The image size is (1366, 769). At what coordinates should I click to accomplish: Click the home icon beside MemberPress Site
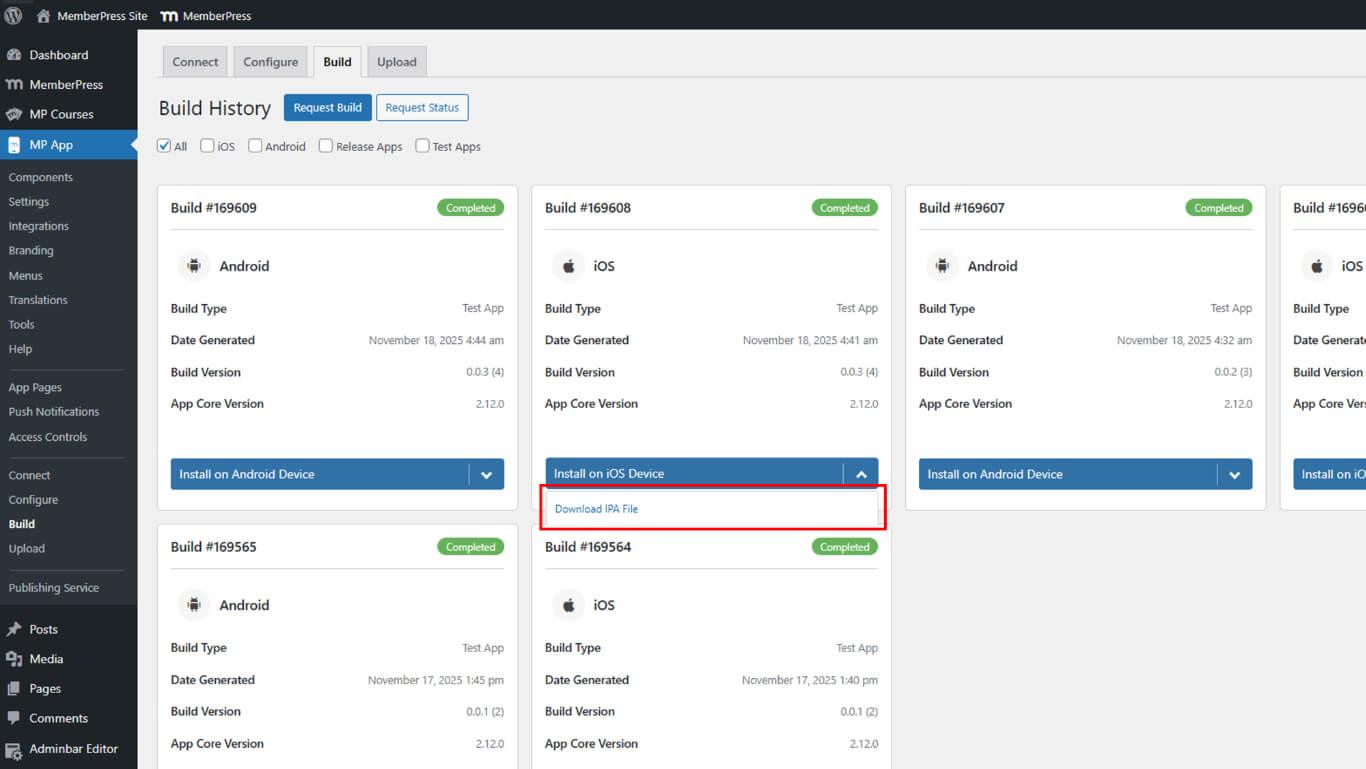[43, 16]
